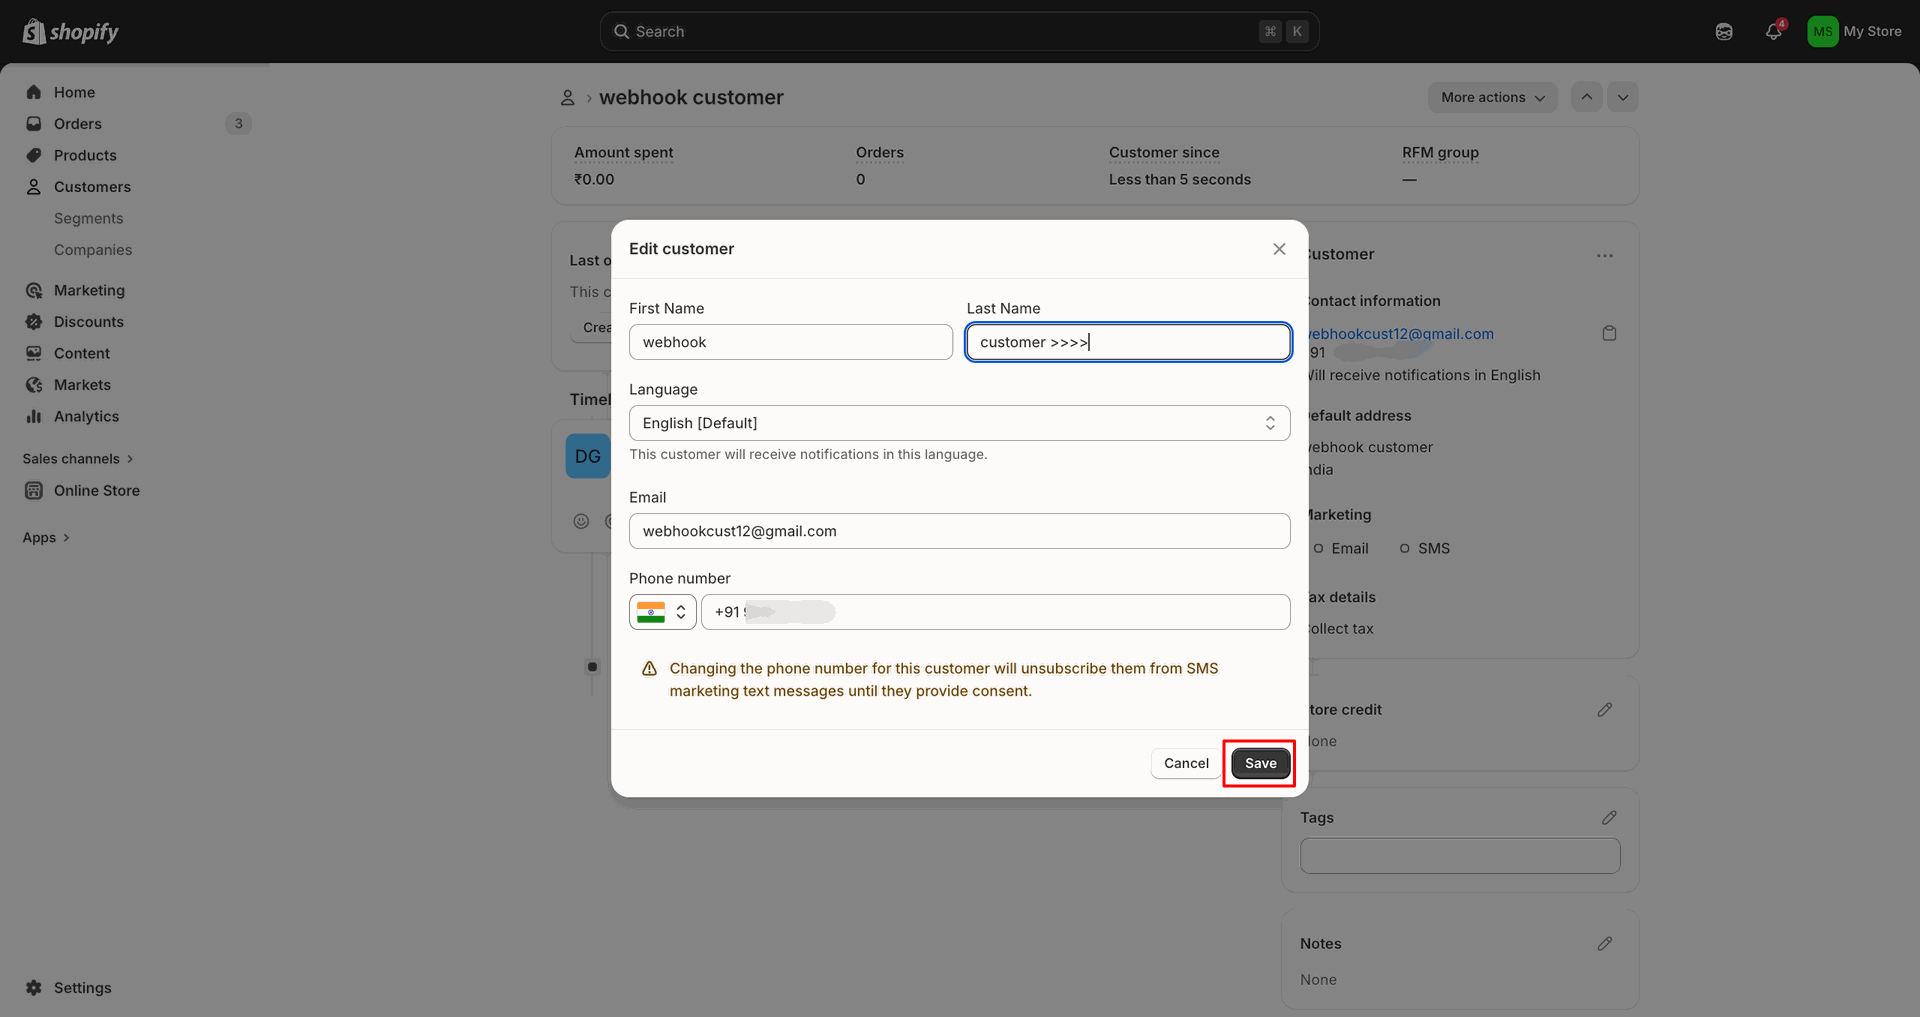This screenshot has width=1920, height=1017.
Task: Focus the Email input field
Action: pyautogui.click(x=959, y=531)
